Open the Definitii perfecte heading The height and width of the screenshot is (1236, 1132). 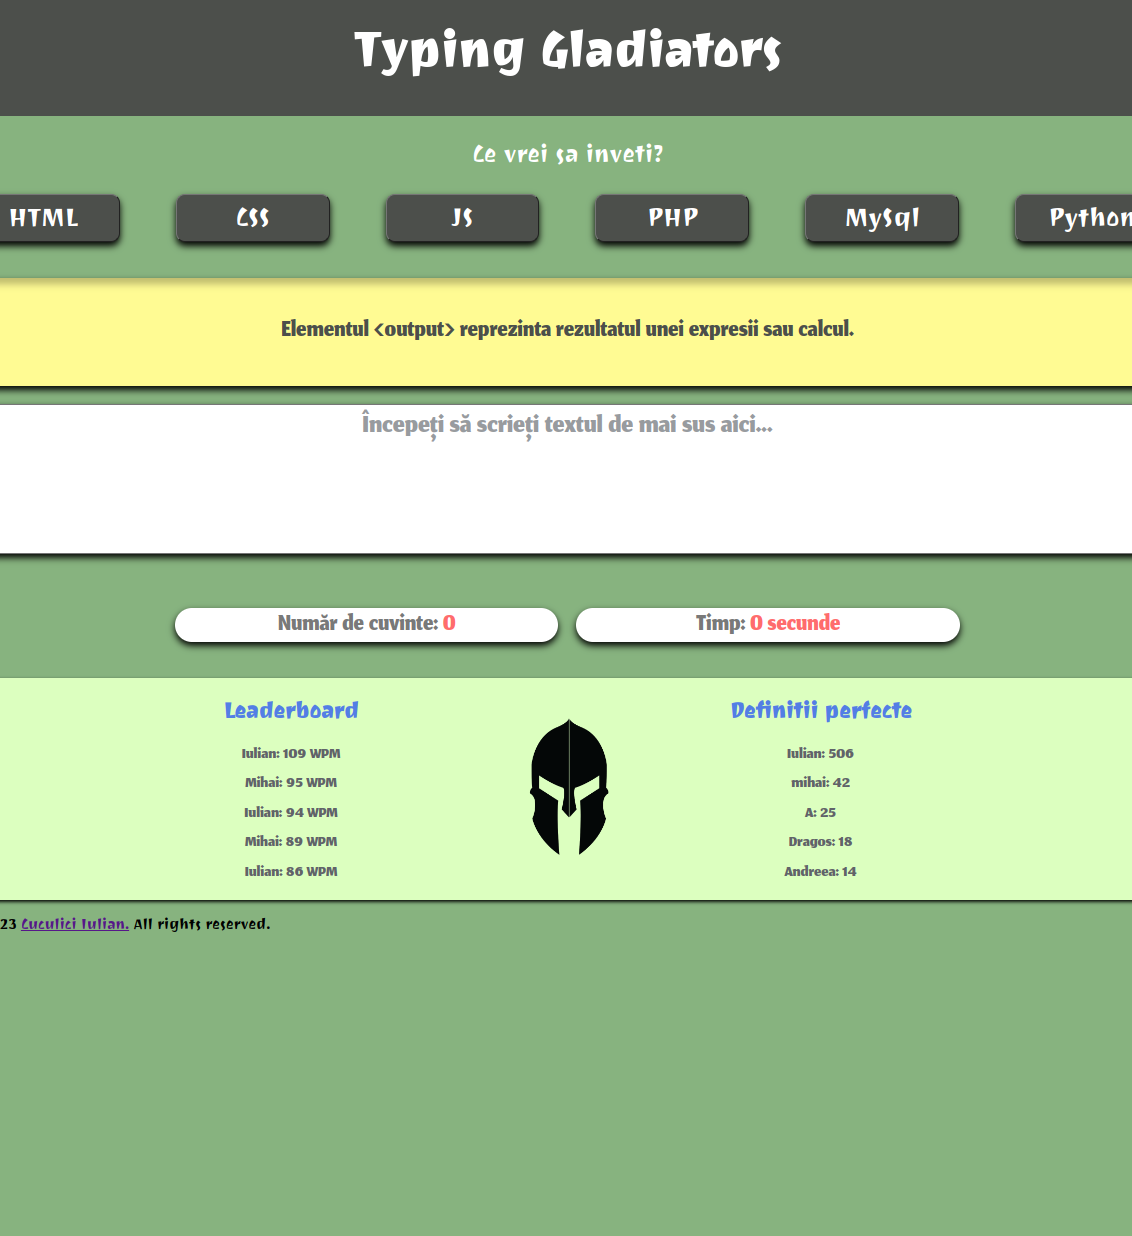tap(821, 710)
